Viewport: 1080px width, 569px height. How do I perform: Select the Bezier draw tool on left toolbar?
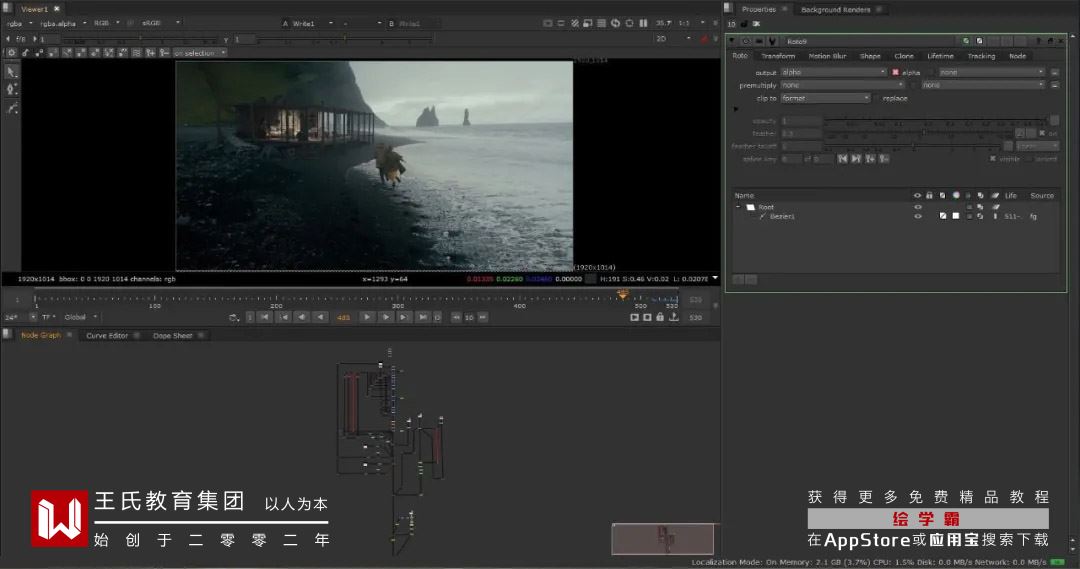[12, 90]
